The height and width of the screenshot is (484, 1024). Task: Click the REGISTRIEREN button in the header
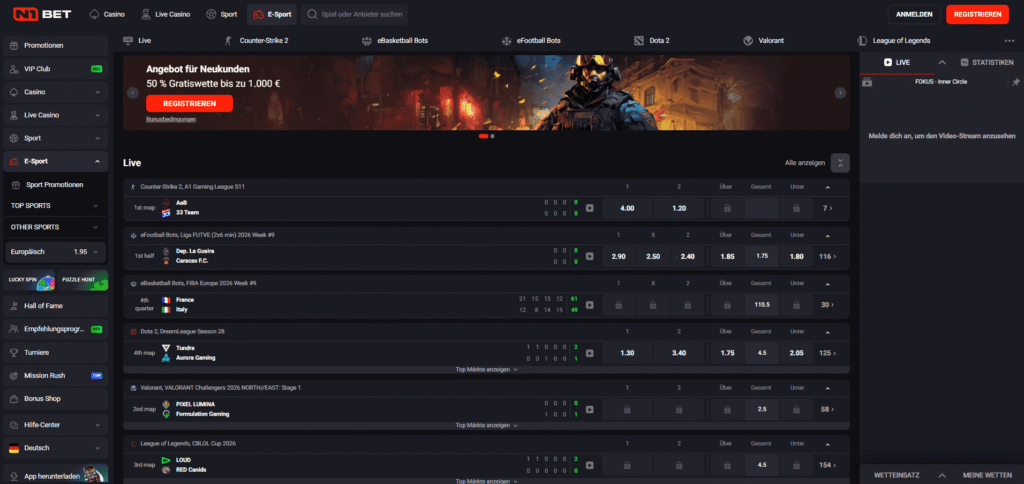[977, 14]
